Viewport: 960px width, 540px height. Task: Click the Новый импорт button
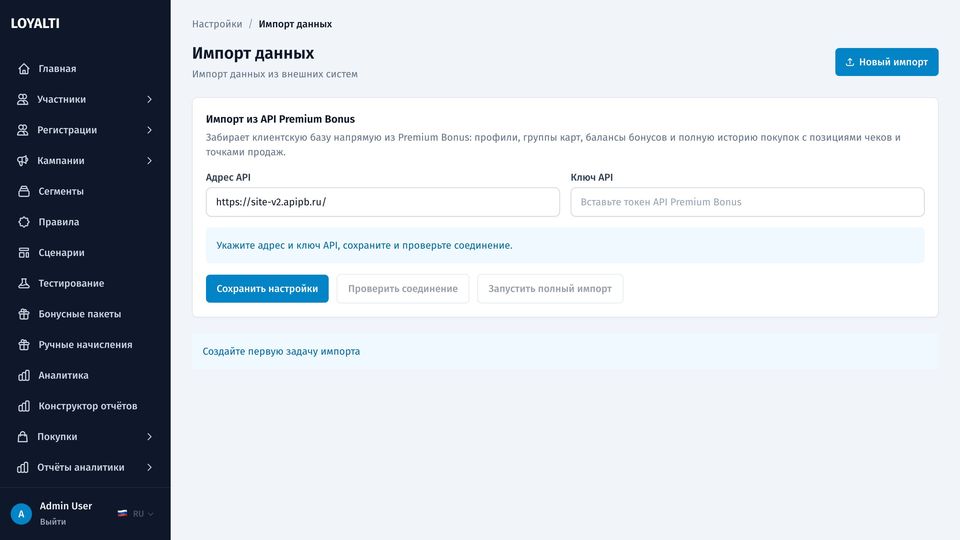887,62
